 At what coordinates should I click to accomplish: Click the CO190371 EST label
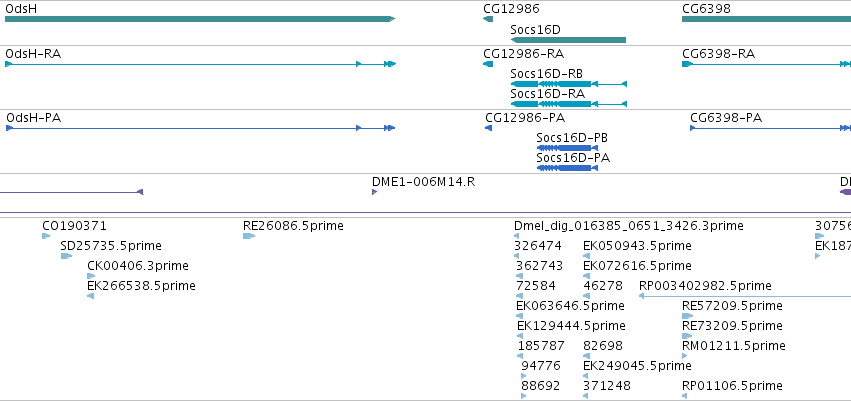pyautogui.click(x=74, y=226)
